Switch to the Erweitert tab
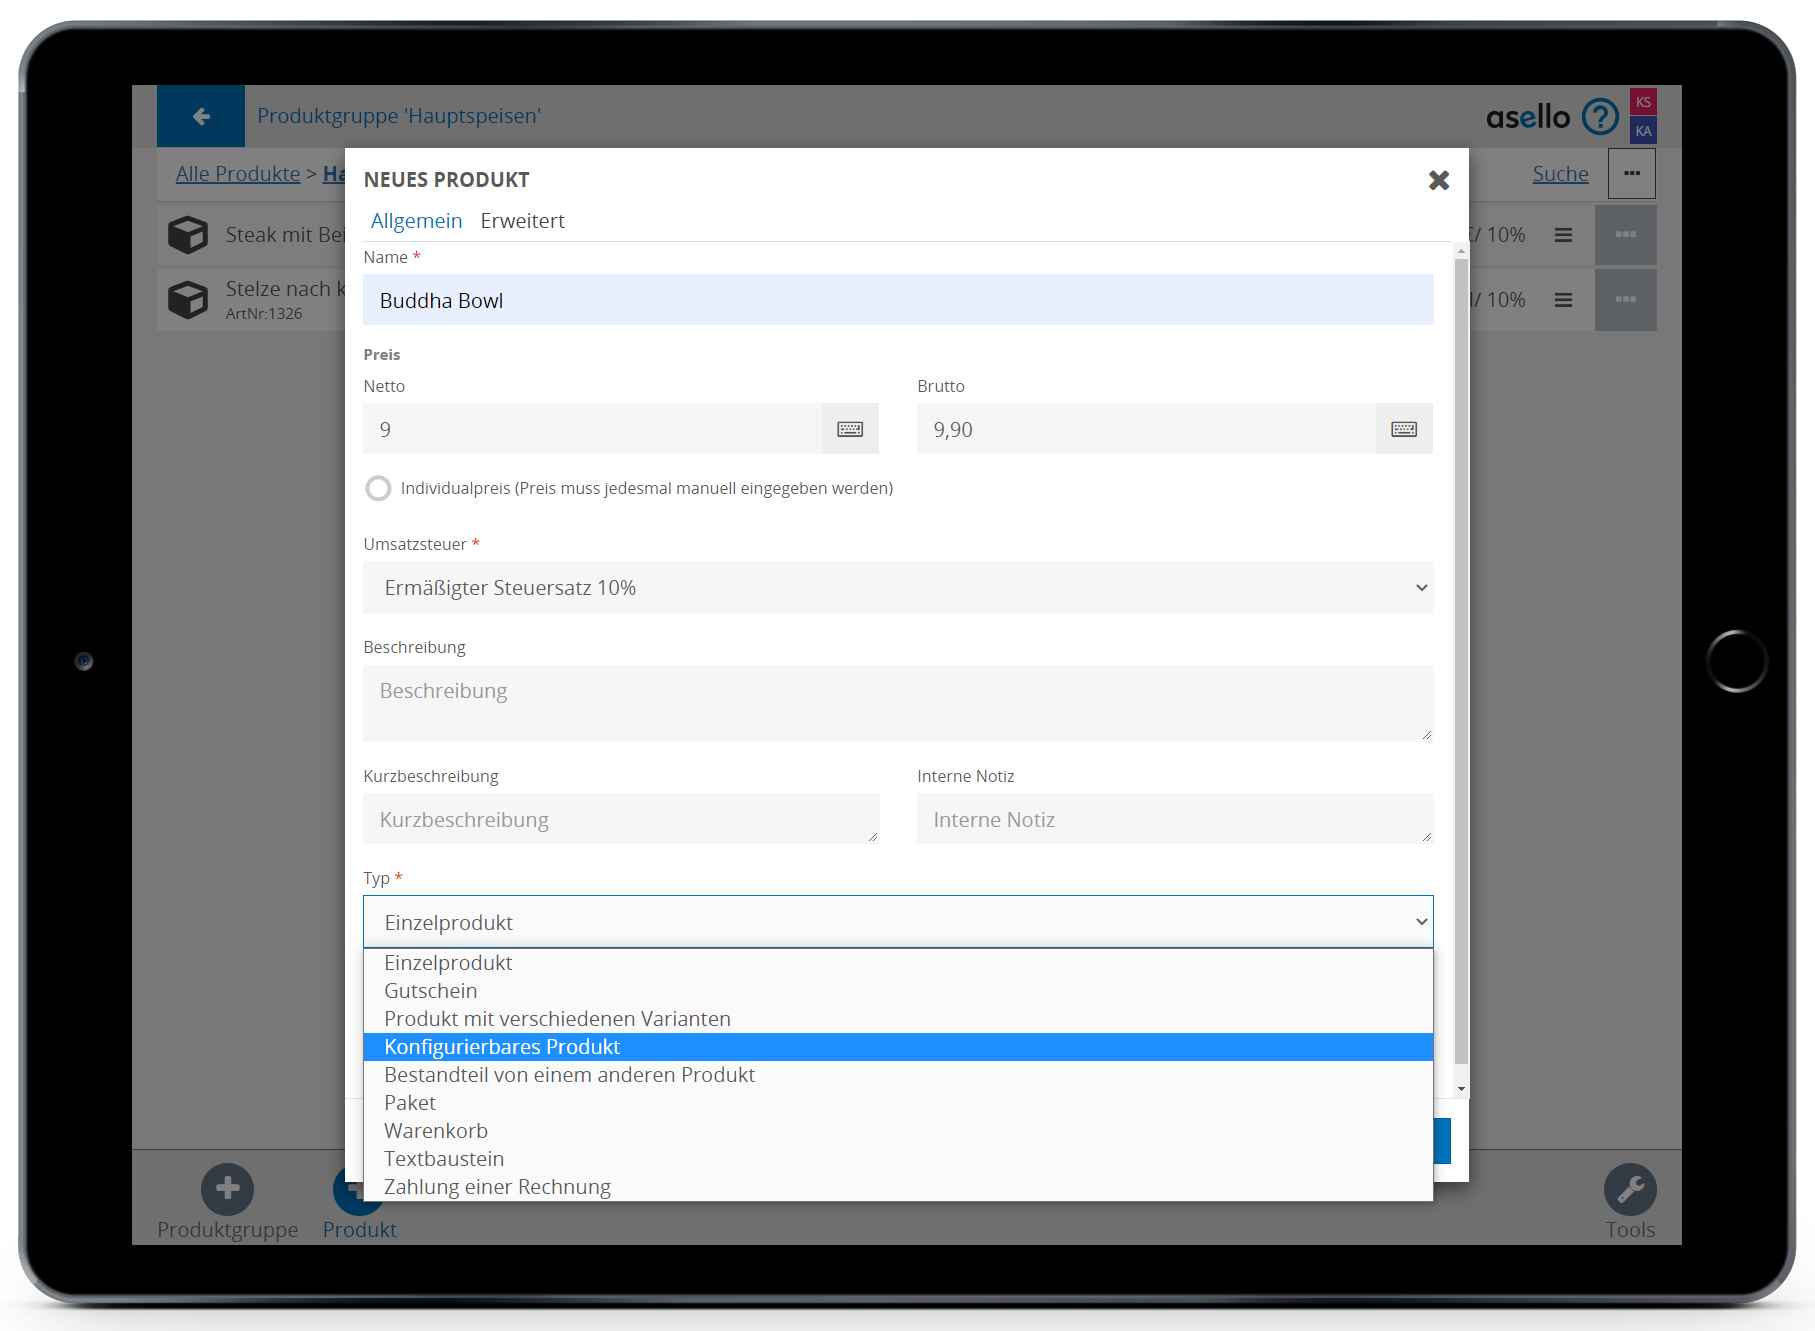This screenshot has width=1815, height=1331. point(522,221)
